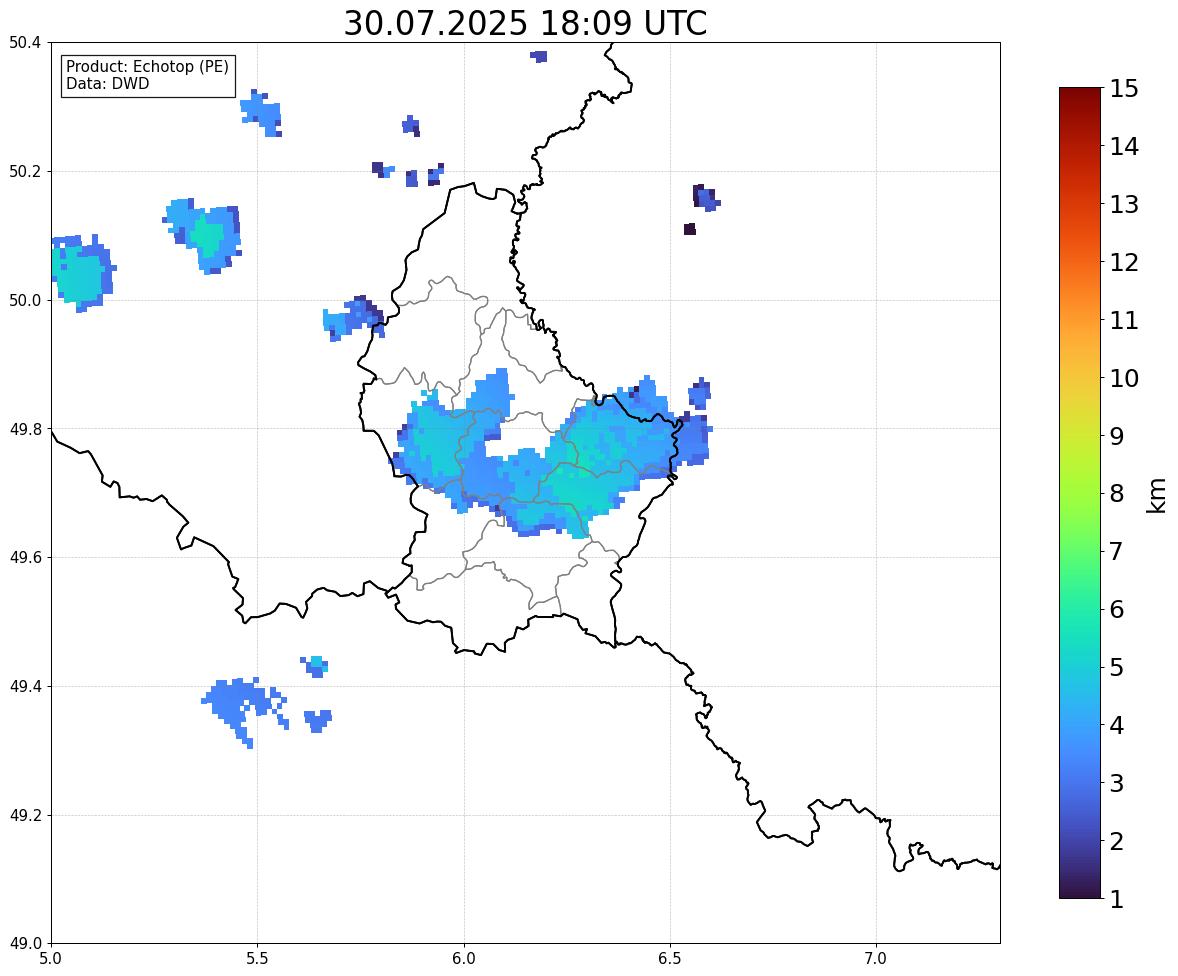Click the "Product: Echotop (PE)" legend line
Image resolution: width=1178 pixels, height=976 pixels.
[x=147, y=67]
